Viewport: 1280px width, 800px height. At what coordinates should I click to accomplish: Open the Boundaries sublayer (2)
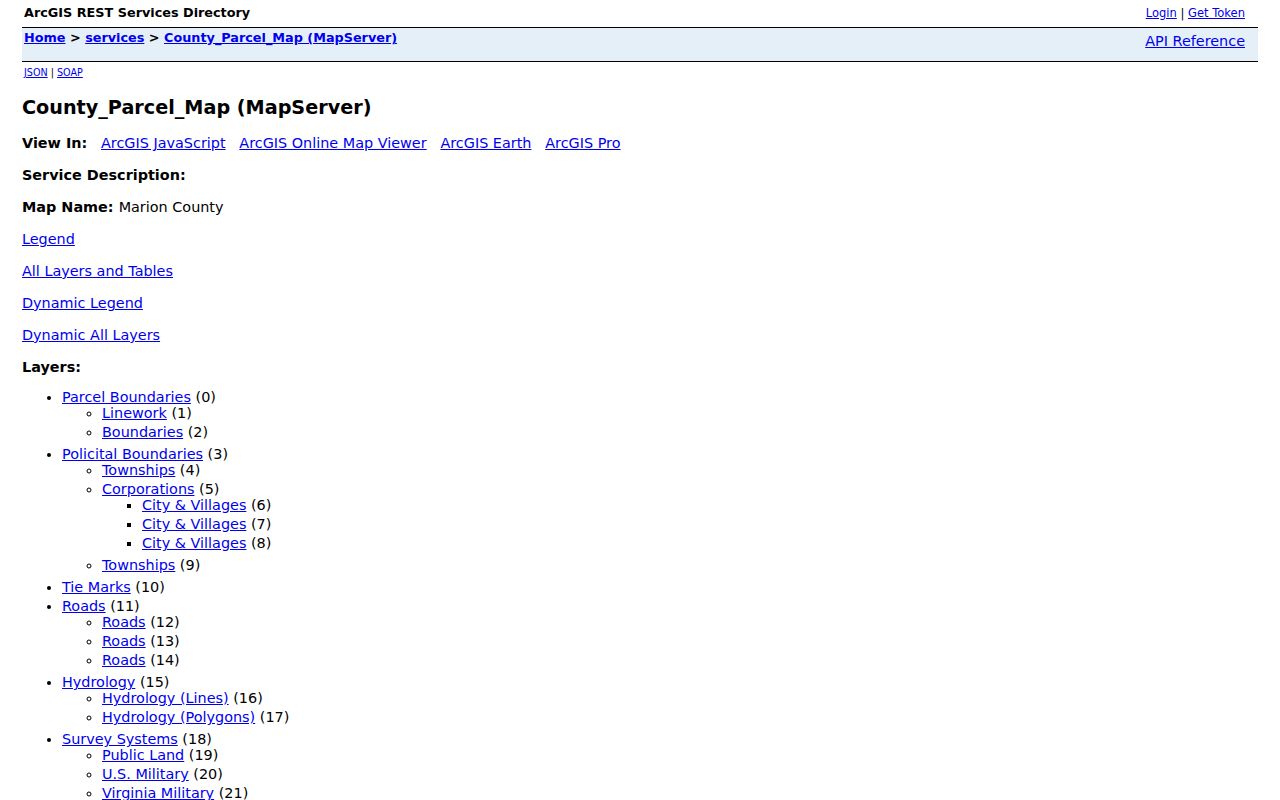coord(142,432)
